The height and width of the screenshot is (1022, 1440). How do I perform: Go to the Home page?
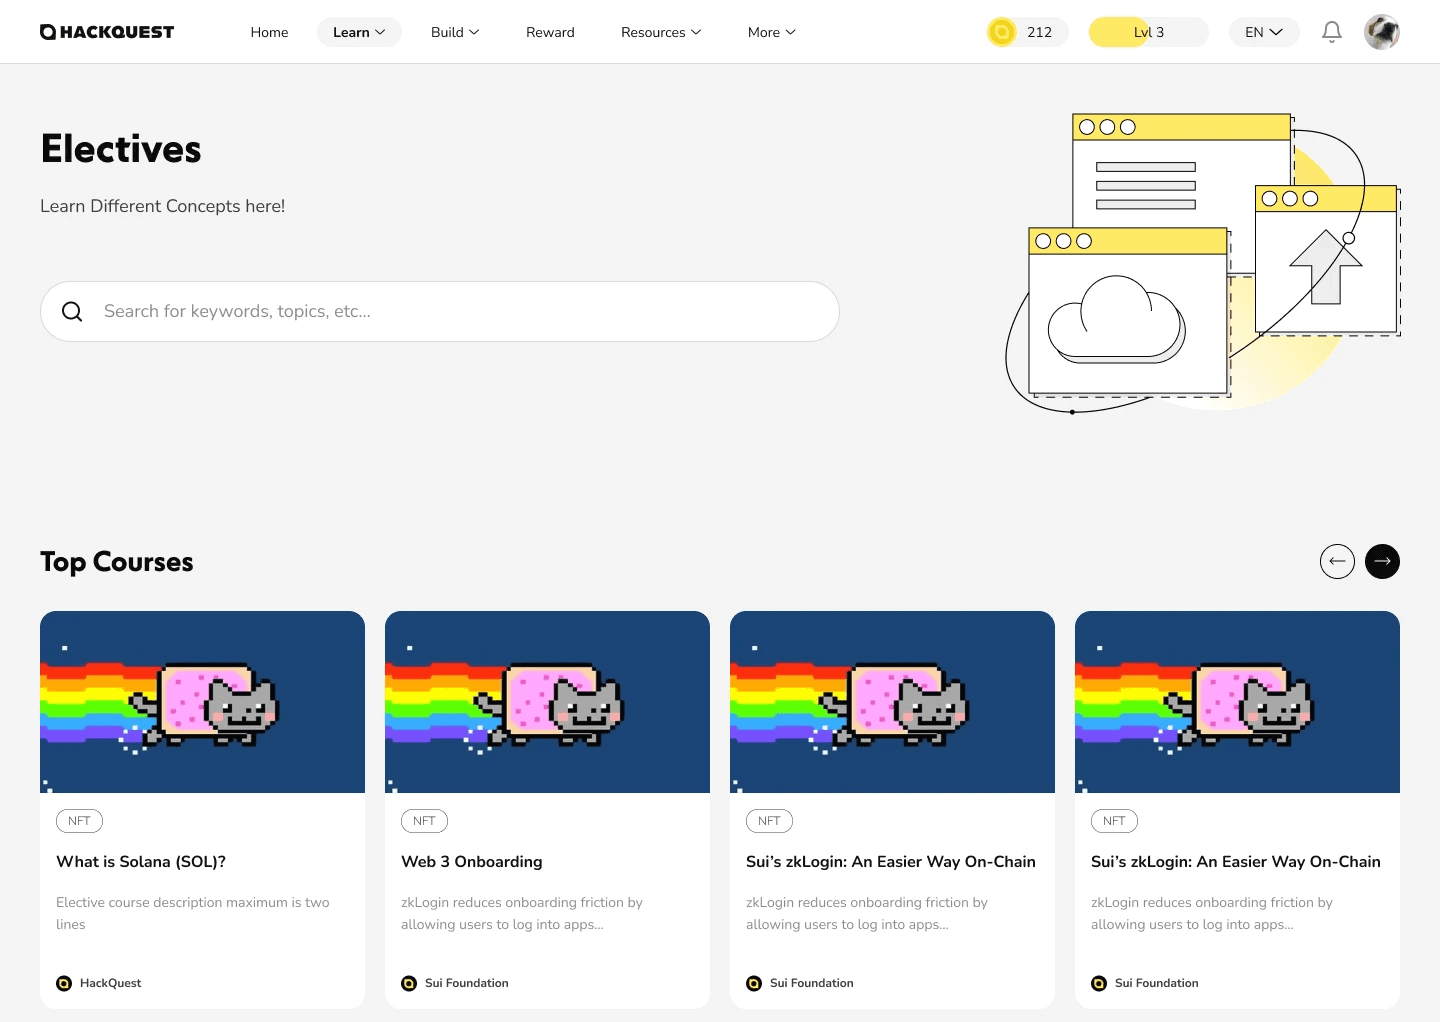269,32
